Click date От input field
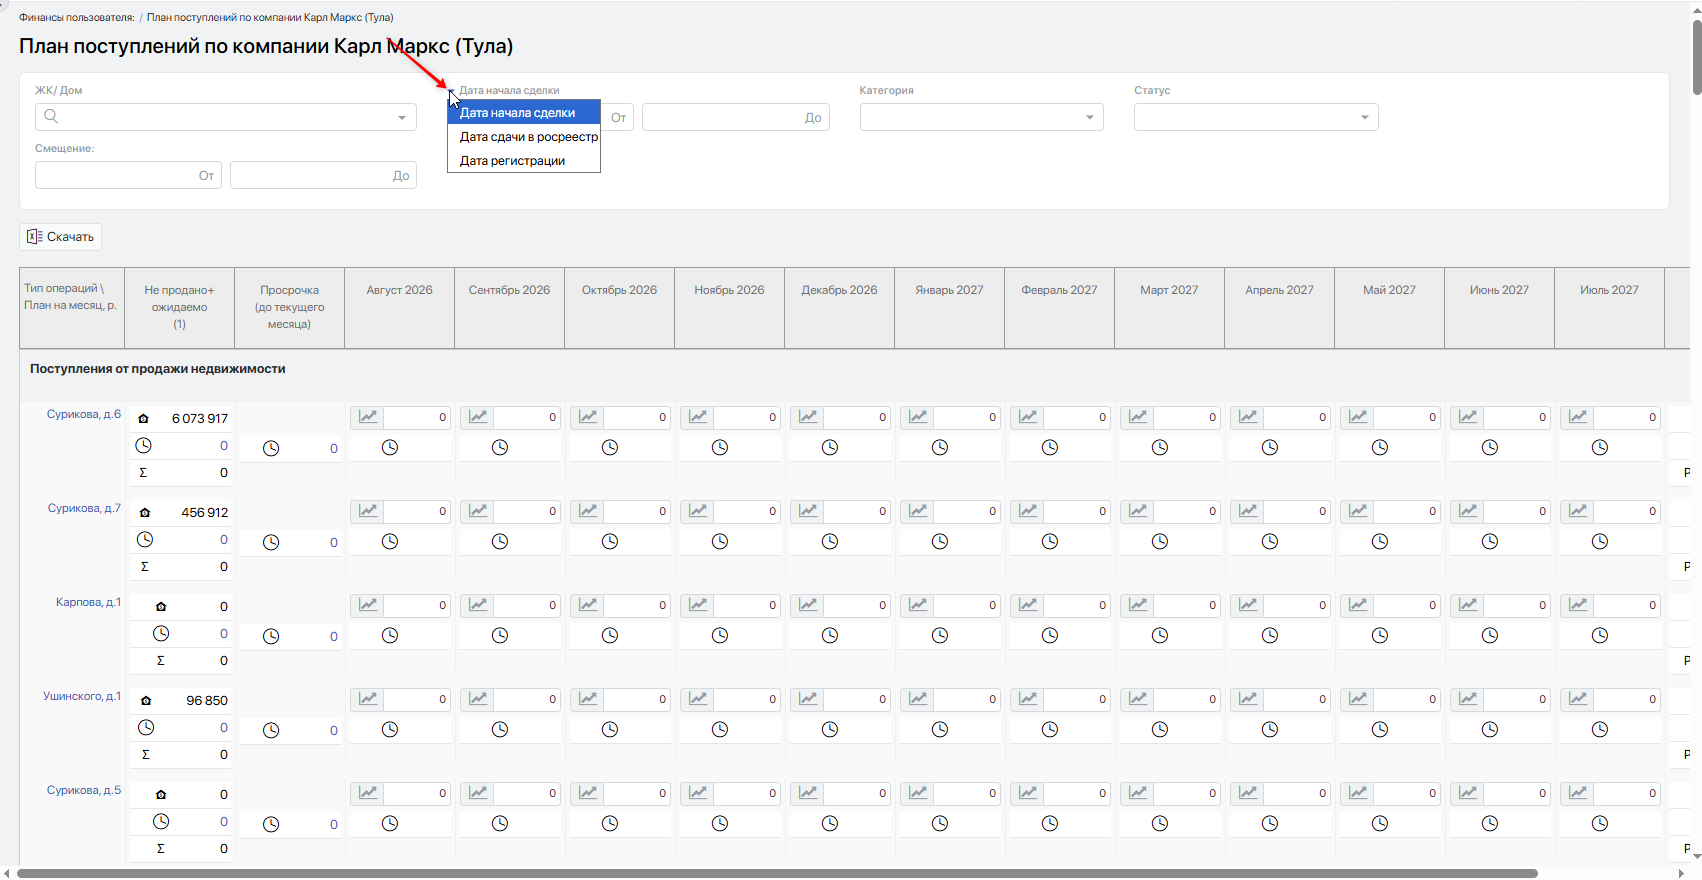This screenshot has height=880, width=1702. (x=619, y=117)
